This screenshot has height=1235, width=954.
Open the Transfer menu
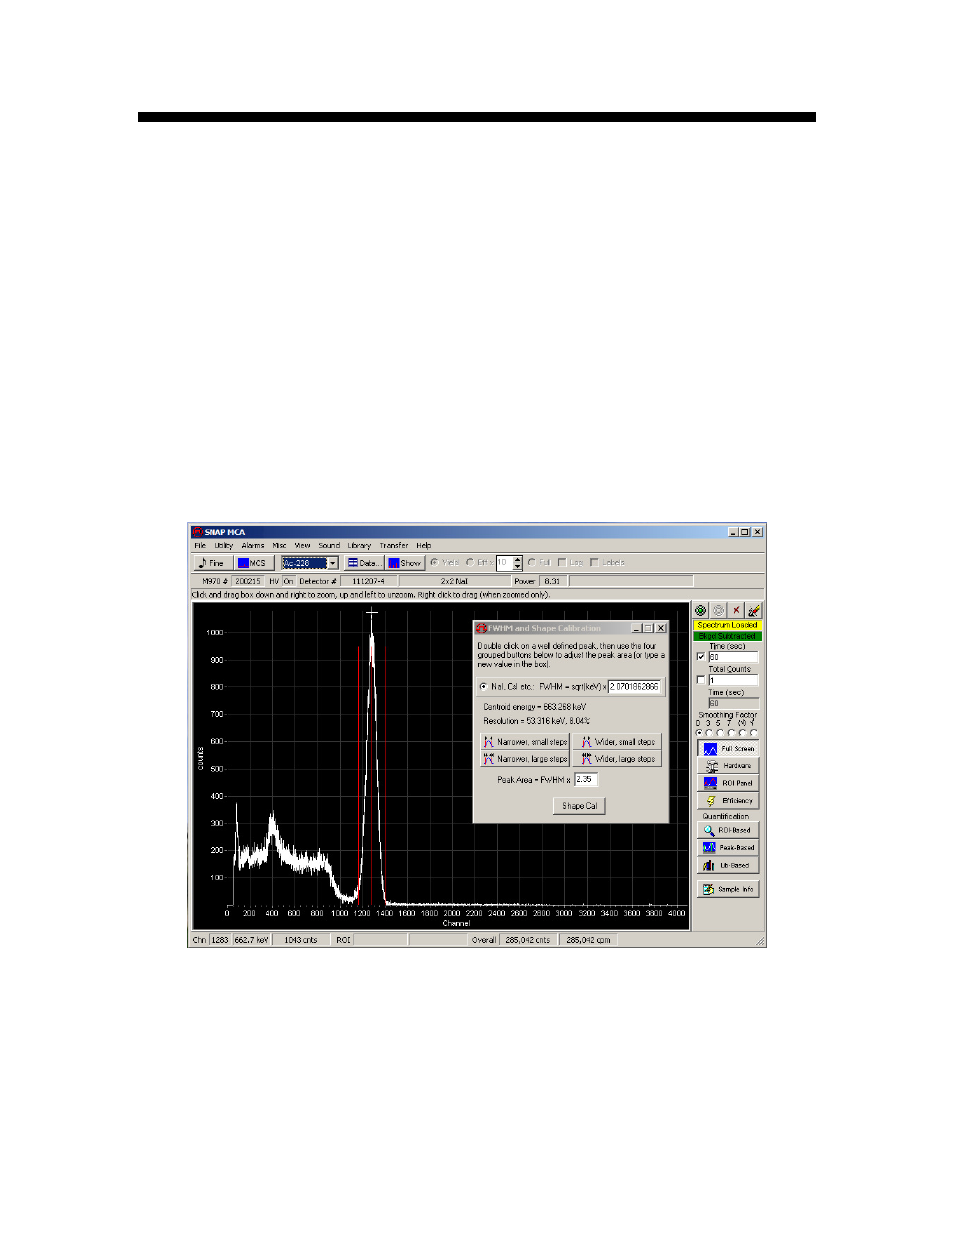pos(394,546)
